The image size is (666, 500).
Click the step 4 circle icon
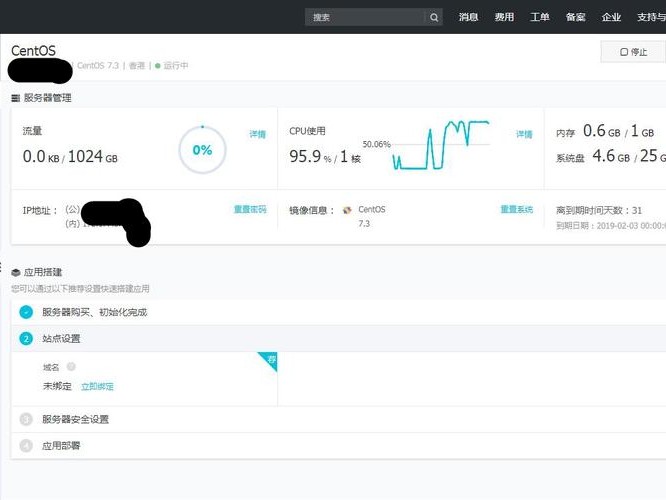(26, 446)
